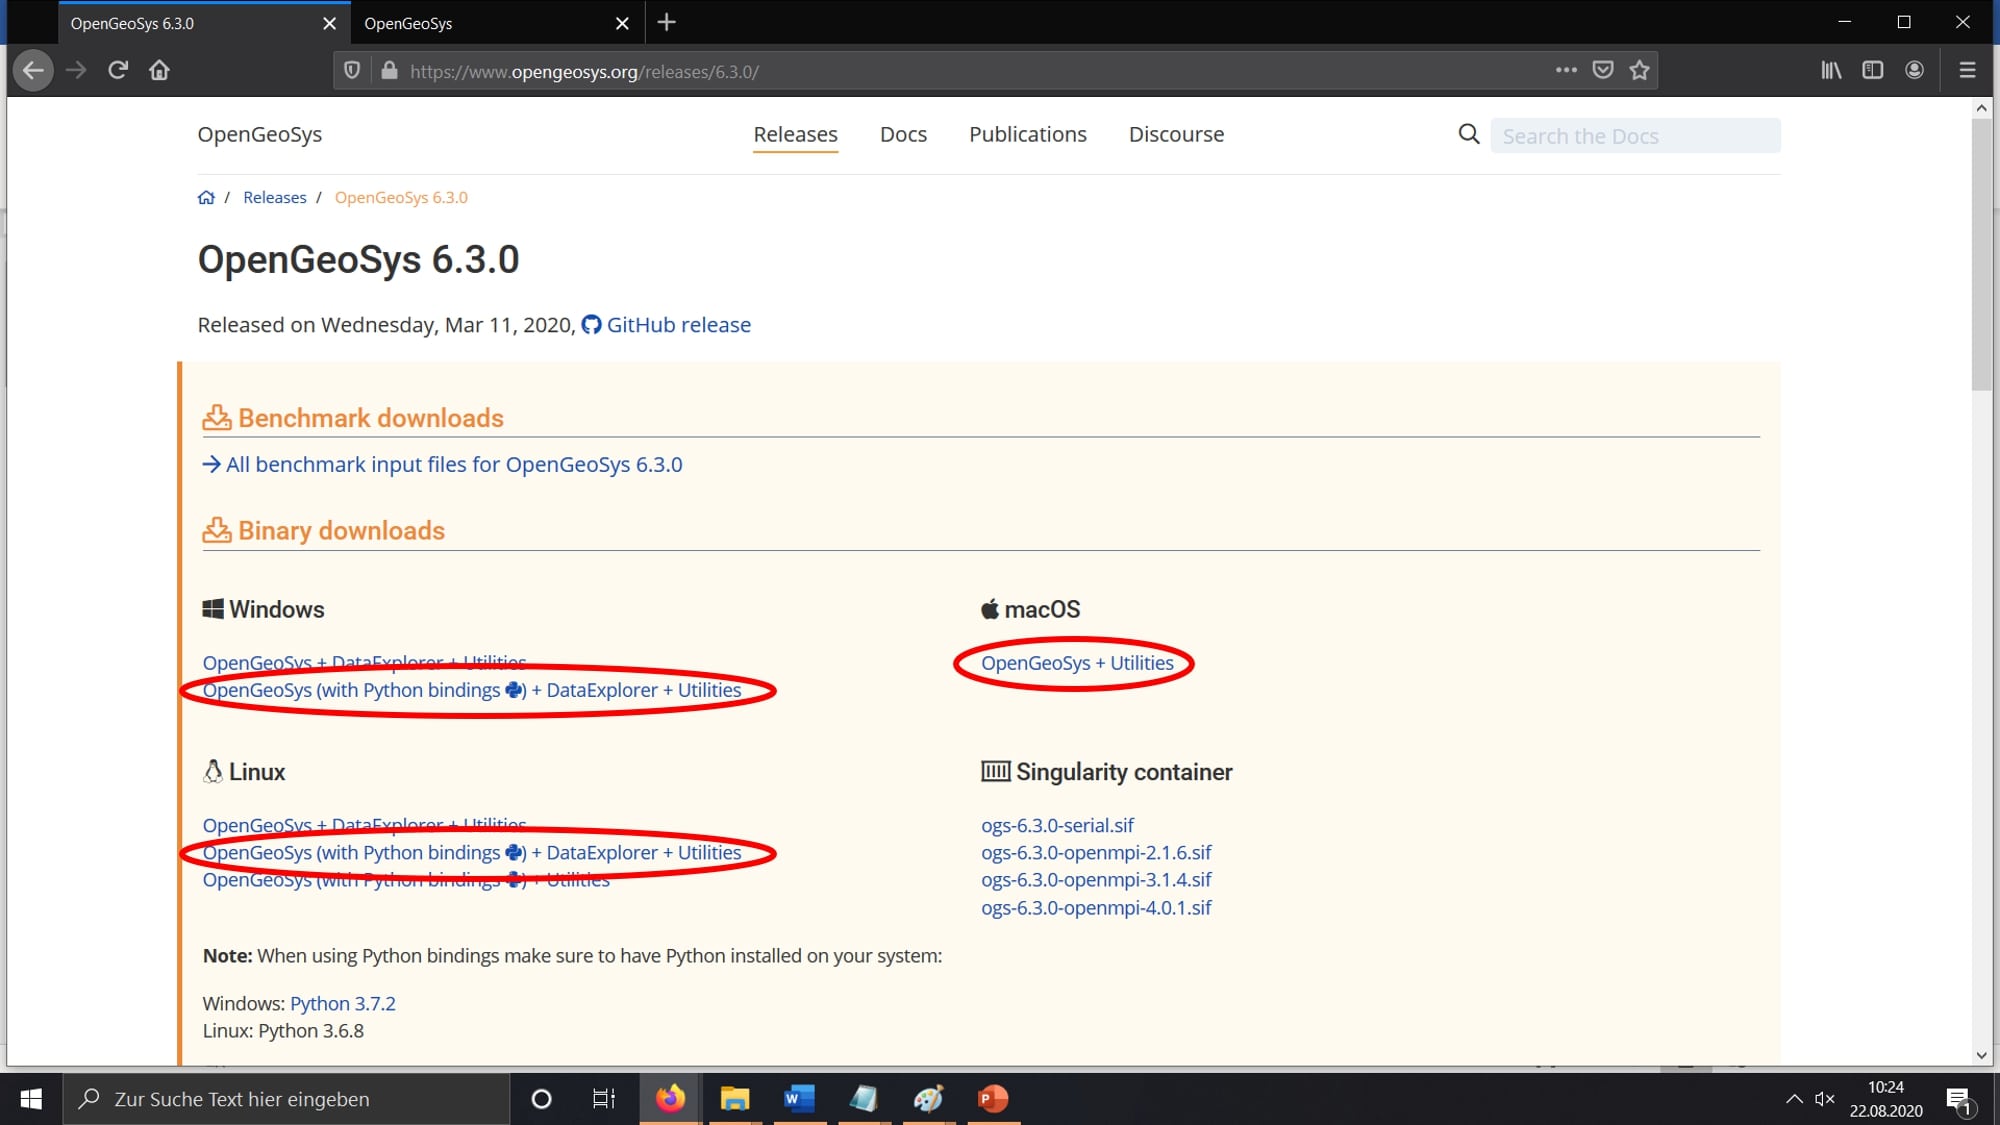The image size is (2000, 1125).
Task: Open Task View on taskbar
Action: tap(603, 1099)
